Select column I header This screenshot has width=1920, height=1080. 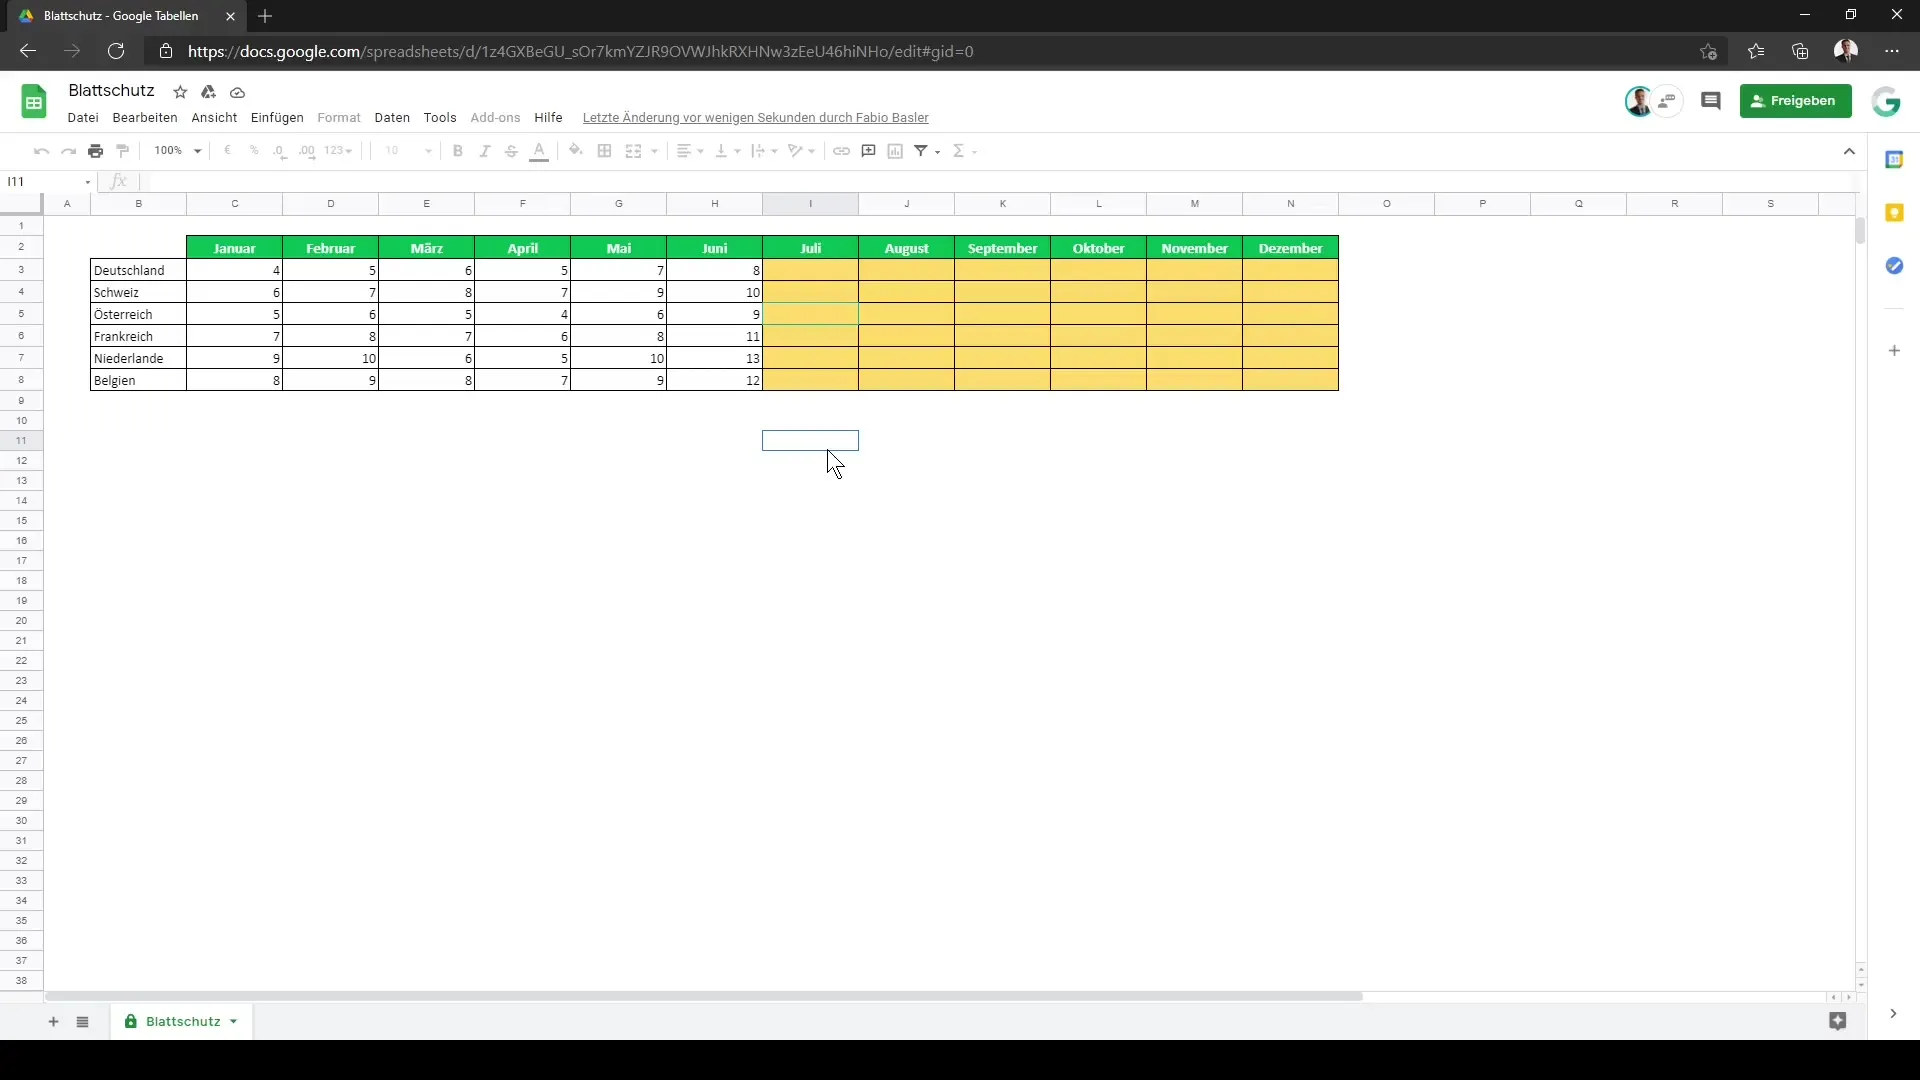pyautogui.click(x=810, y=204)
